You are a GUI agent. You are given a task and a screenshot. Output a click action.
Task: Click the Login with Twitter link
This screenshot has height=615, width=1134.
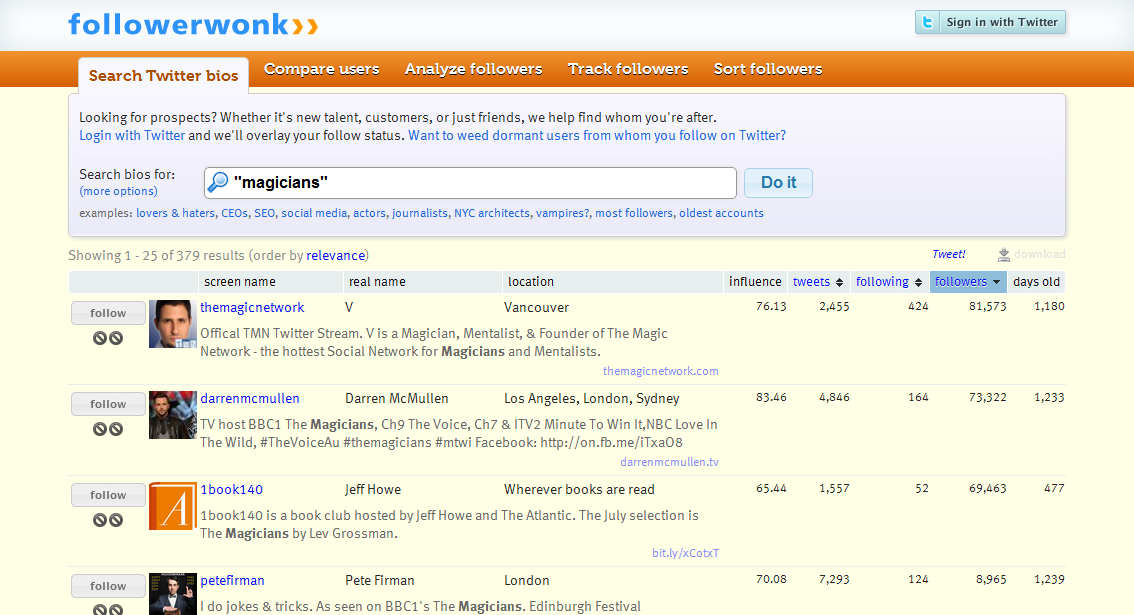(132, 135)
